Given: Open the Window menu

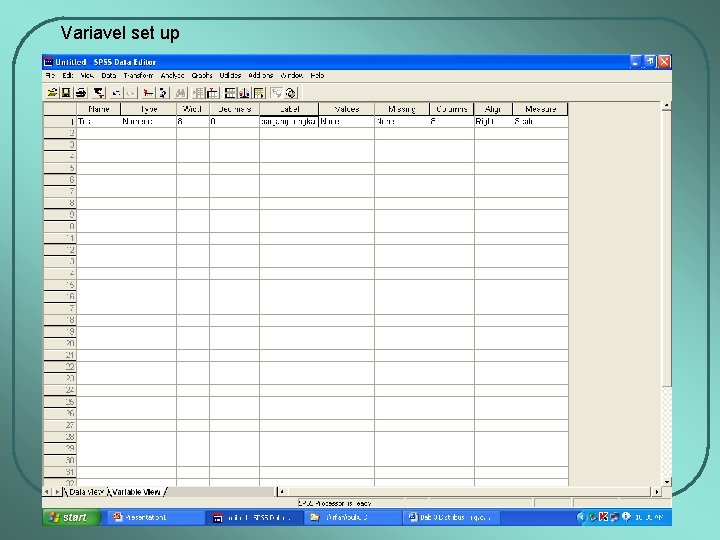Looking at the screenshot, I should point(291,75).
